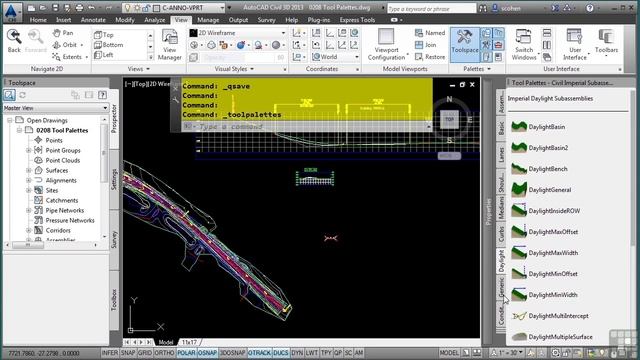Click the Toolspace help icon

pos(102,95)
